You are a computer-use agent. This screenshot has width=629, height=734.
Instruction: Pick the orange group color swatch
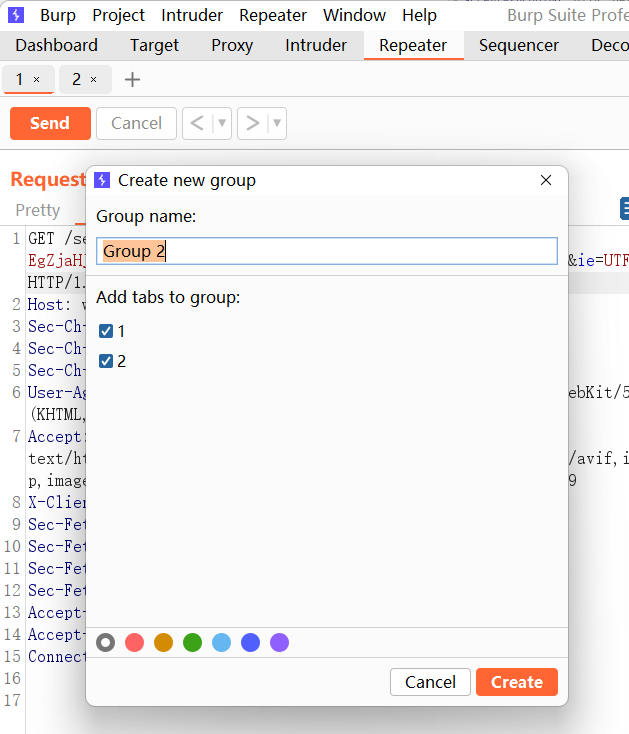163,643
